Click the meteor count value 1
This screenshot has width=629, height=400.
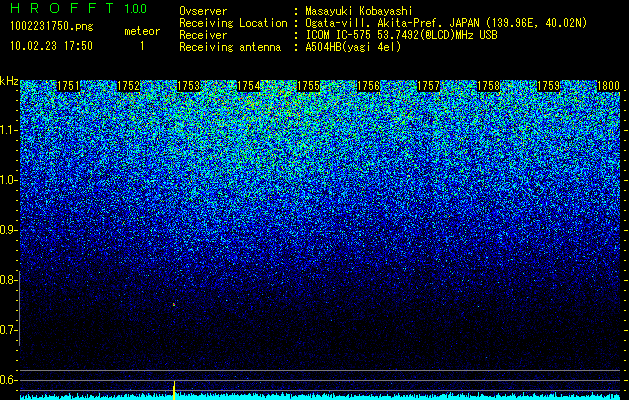[x=142, y=46]
